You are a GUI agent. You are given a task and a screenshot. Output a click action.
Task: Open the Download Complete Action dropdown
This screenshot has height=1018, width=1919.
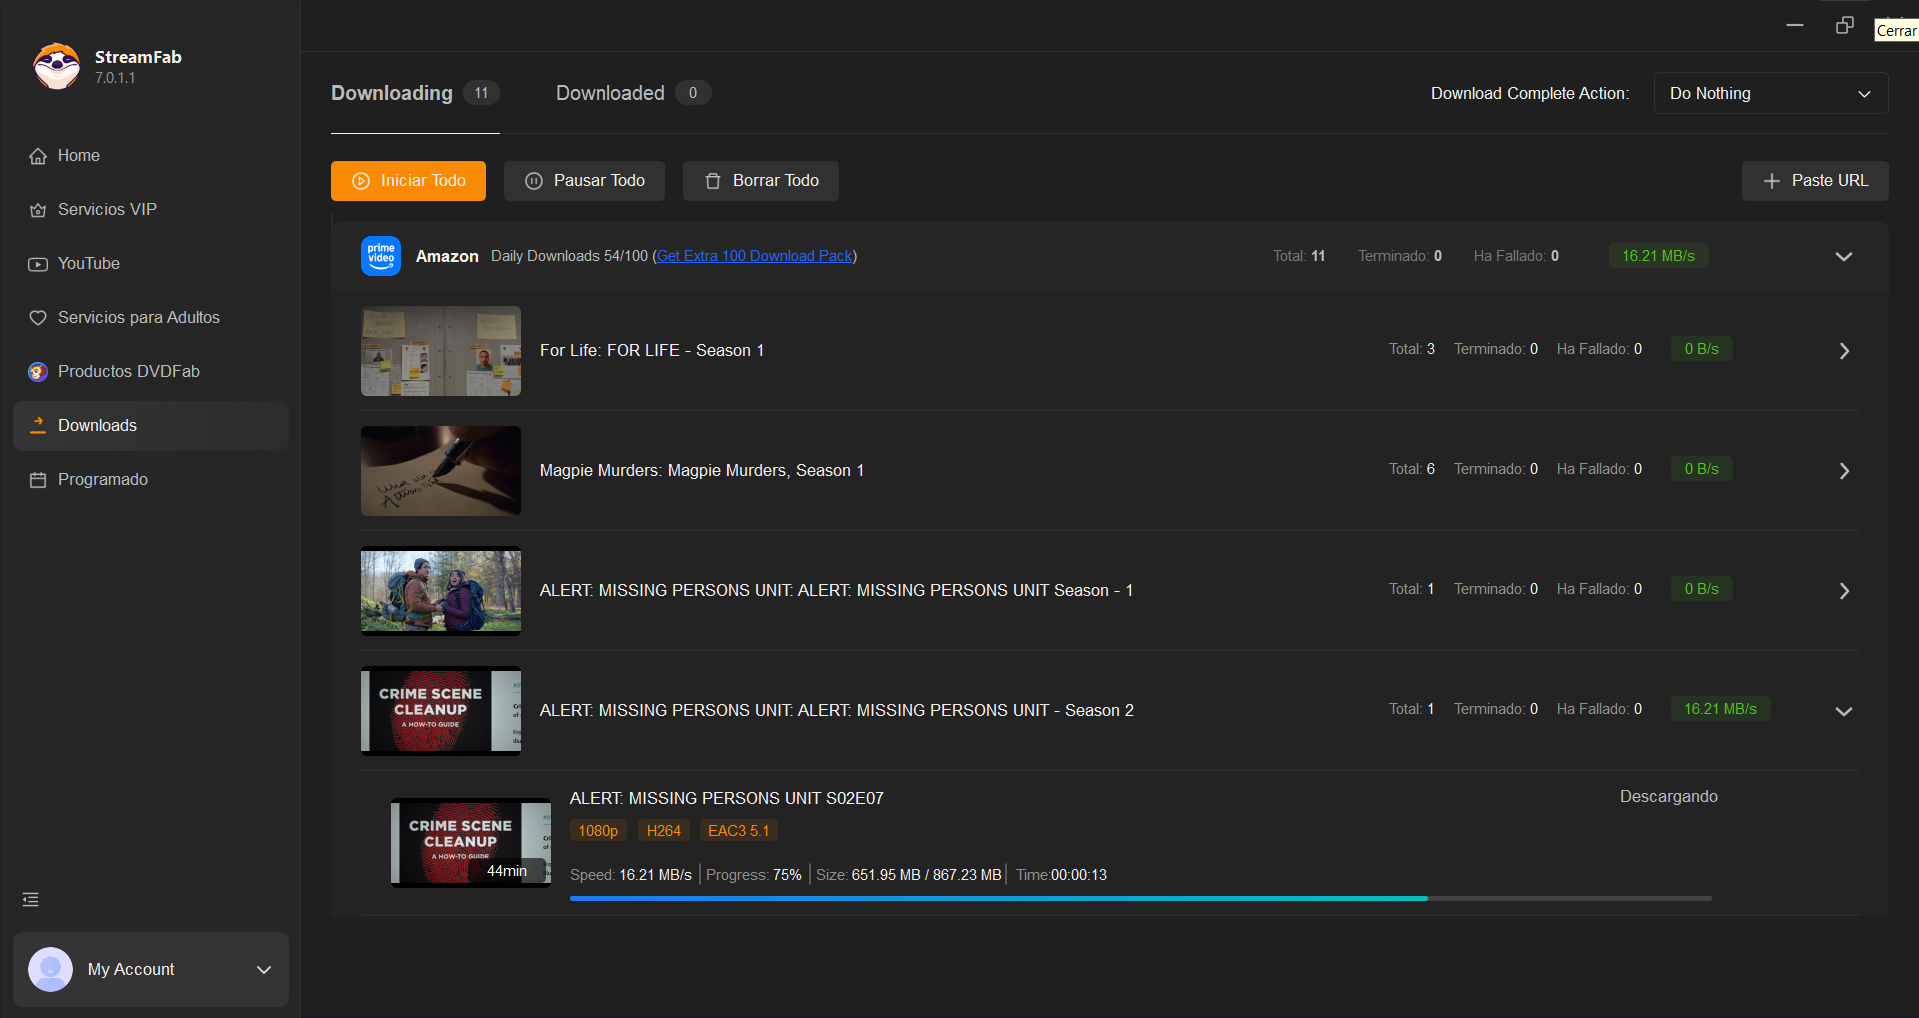click(1770, 93)
